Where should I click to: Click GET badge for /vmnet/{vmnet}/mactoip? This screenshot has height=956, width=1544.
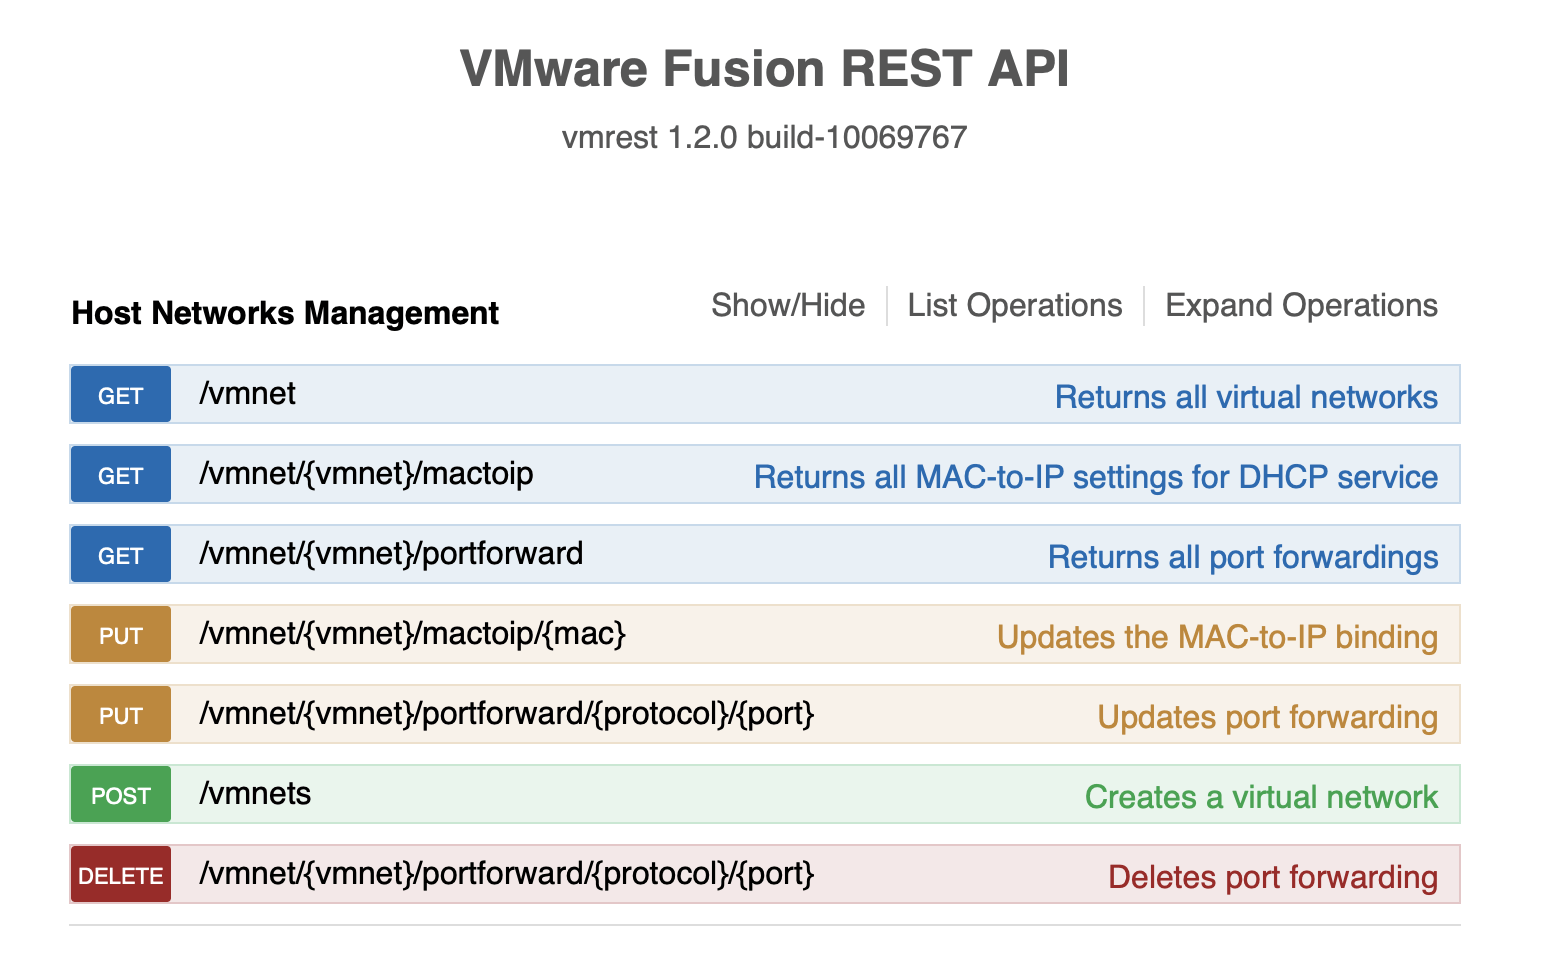click(121, 475)
